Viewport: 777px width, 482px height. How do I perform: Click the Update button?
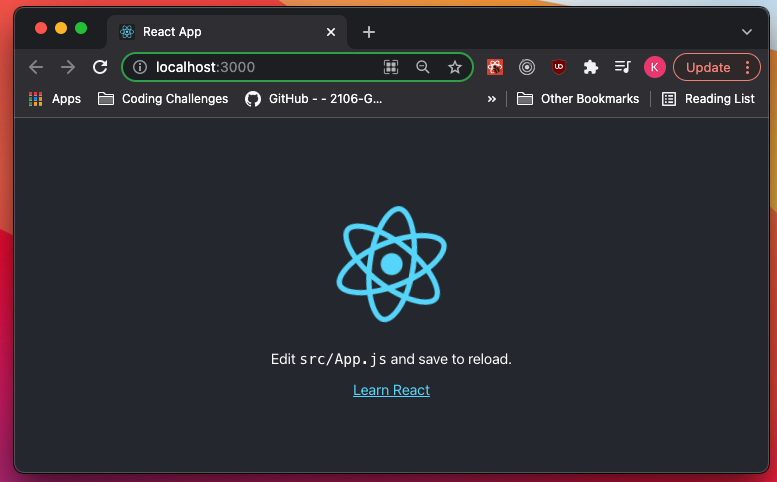coord(708,67)
